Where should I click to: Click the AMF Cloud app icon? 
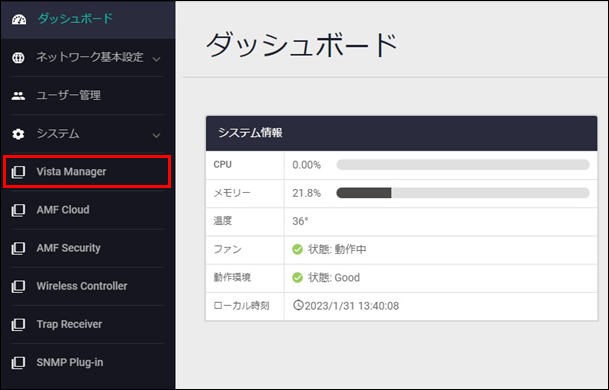click(18, 210)
